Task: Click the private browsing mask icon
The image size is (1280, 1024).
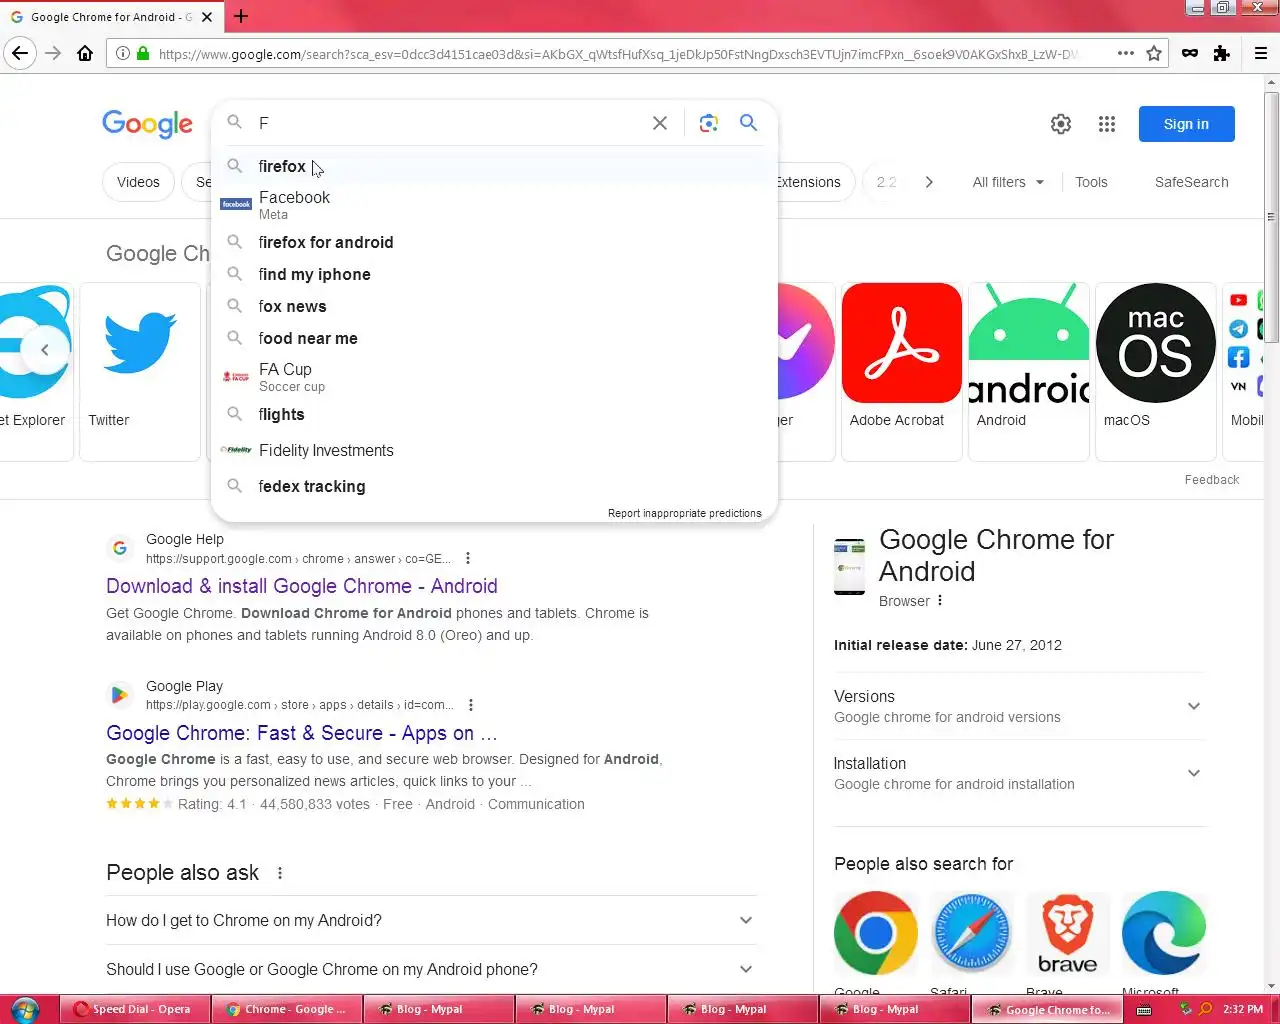Action: click(1190, 54)
